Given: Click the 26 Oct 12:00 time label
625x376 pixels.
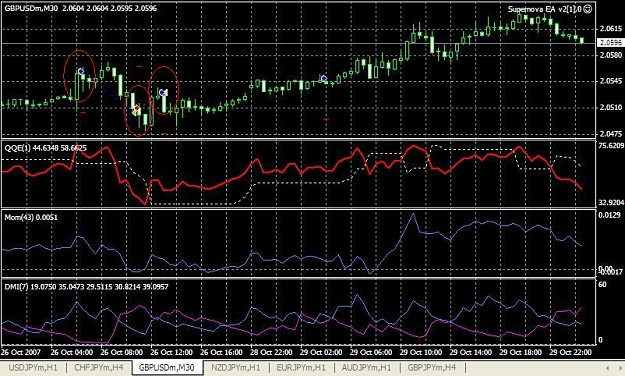Looking at the screenshot, I should (x=171, y=352).
